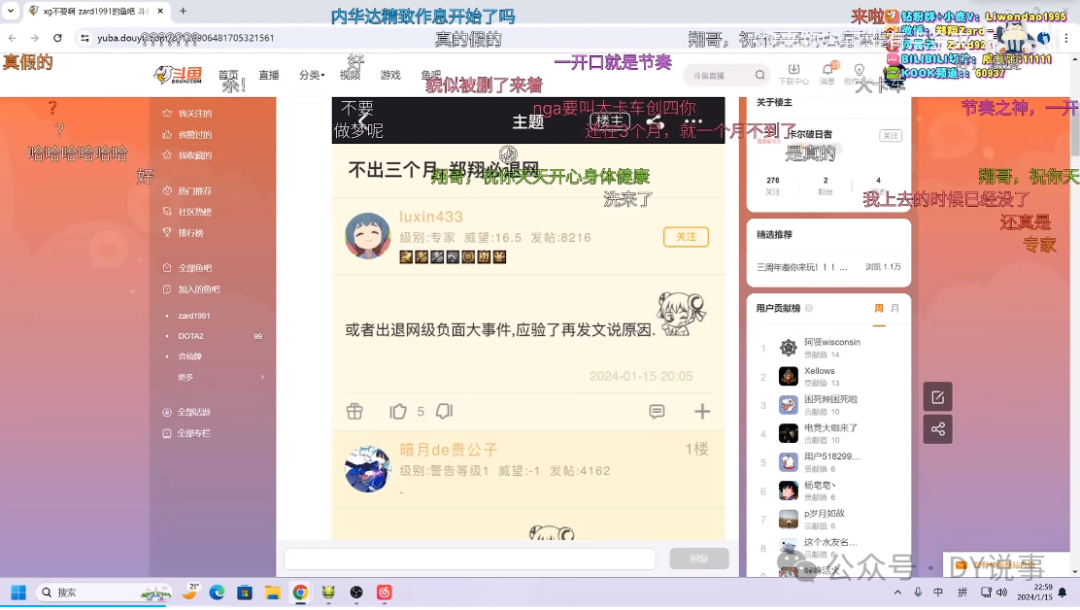Click the gift icon under the main post

pos(355,411)
